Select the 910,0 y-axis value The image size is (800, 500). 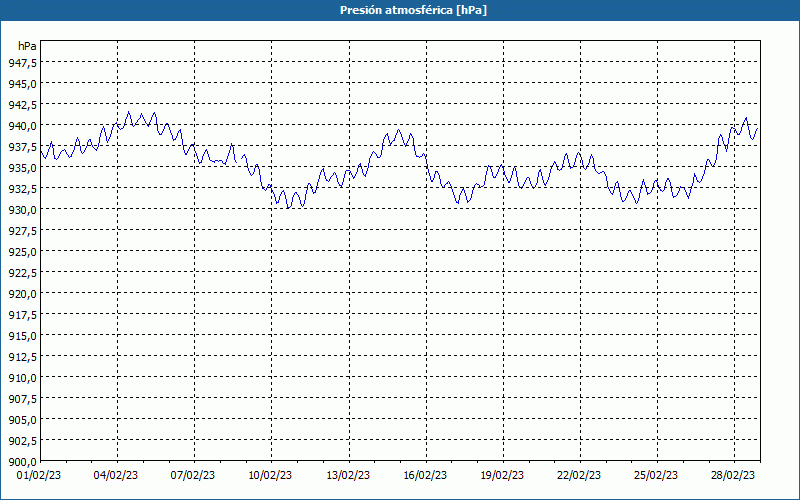pos(22,378)
